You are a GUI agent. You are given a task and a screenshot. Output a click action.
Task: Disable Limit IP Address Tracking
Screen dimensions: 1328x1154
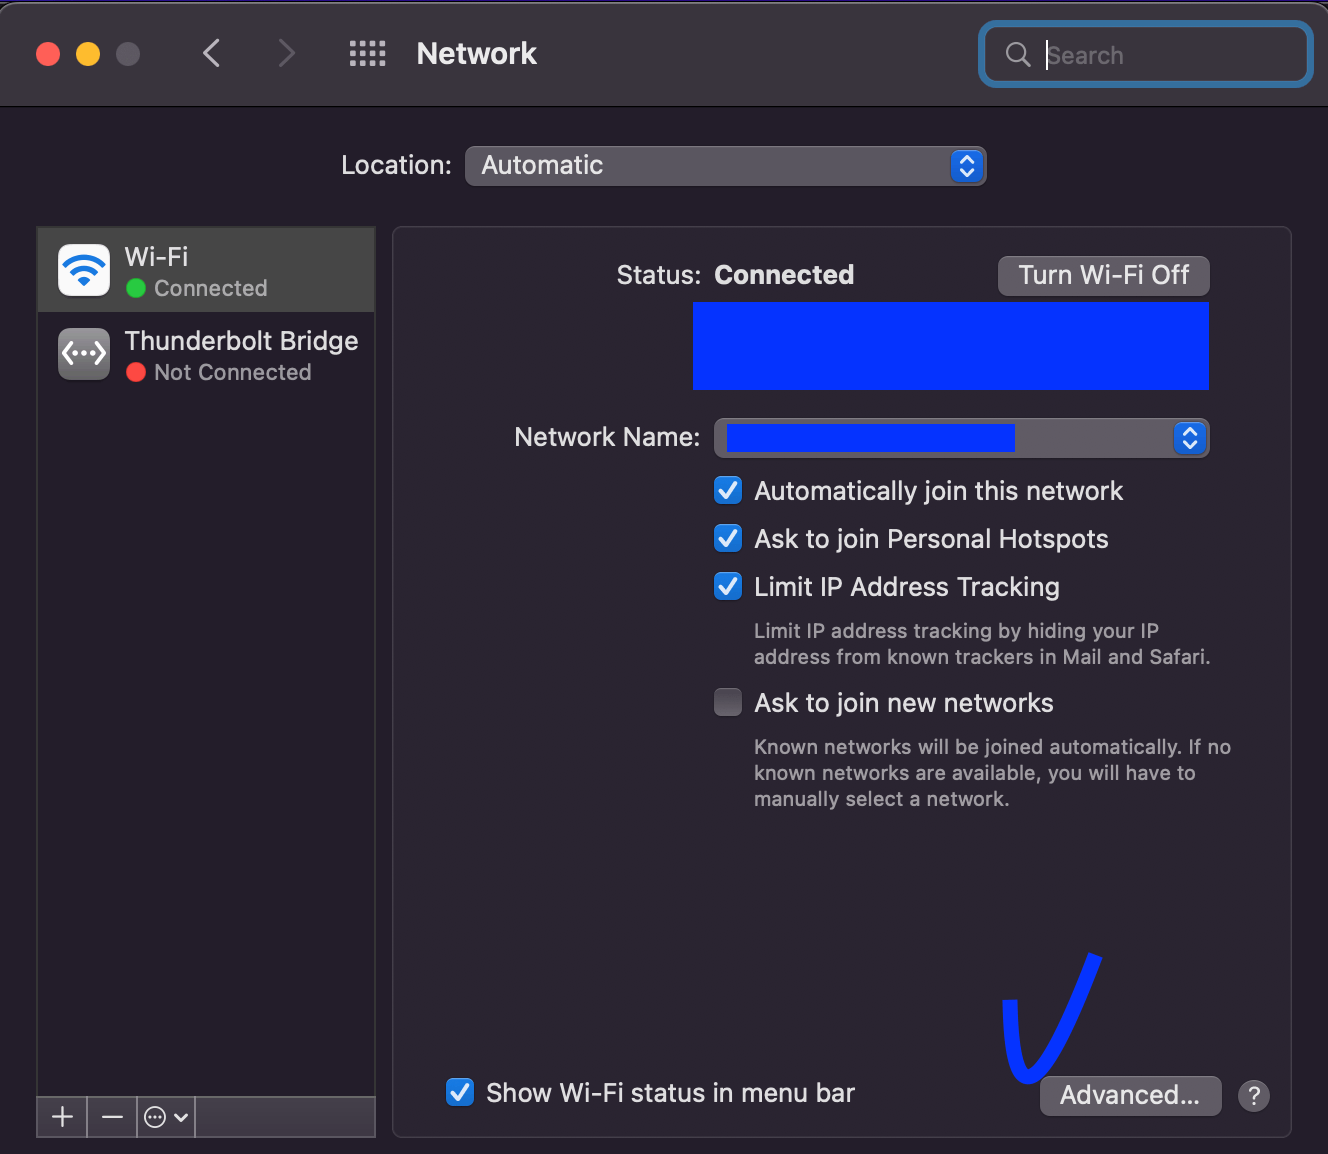click(x=728, y=587)
